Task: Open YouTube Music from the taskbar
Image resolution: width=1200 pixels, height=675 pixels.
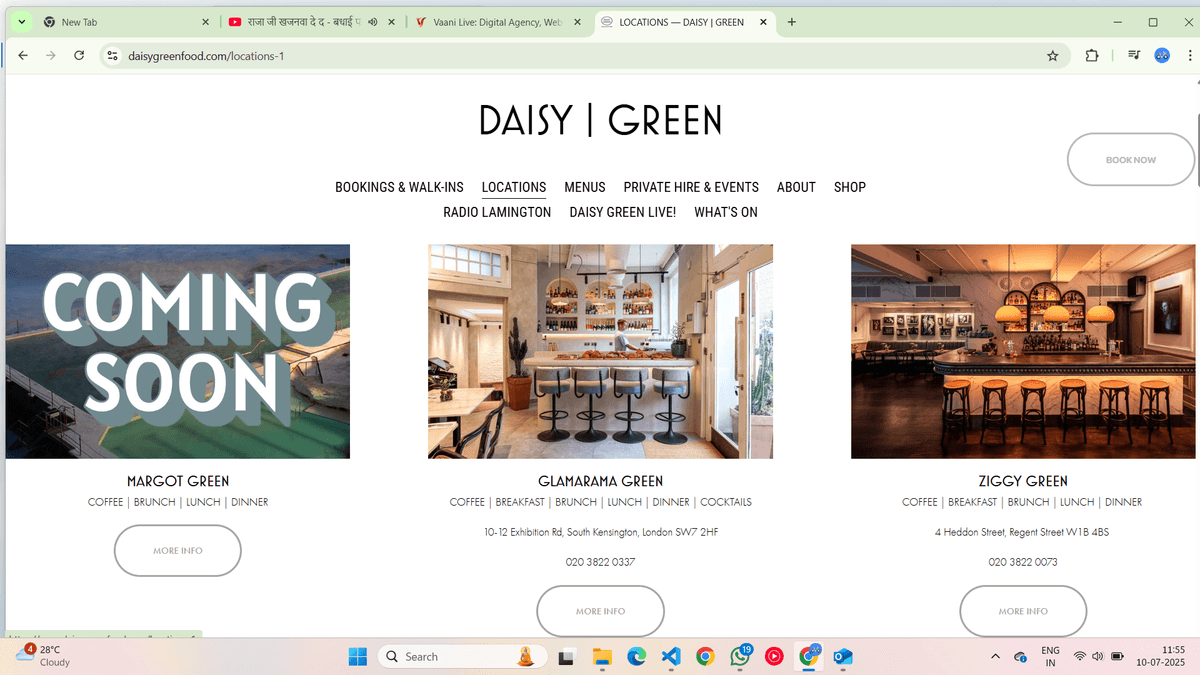Action: click(x=774, y=656)
